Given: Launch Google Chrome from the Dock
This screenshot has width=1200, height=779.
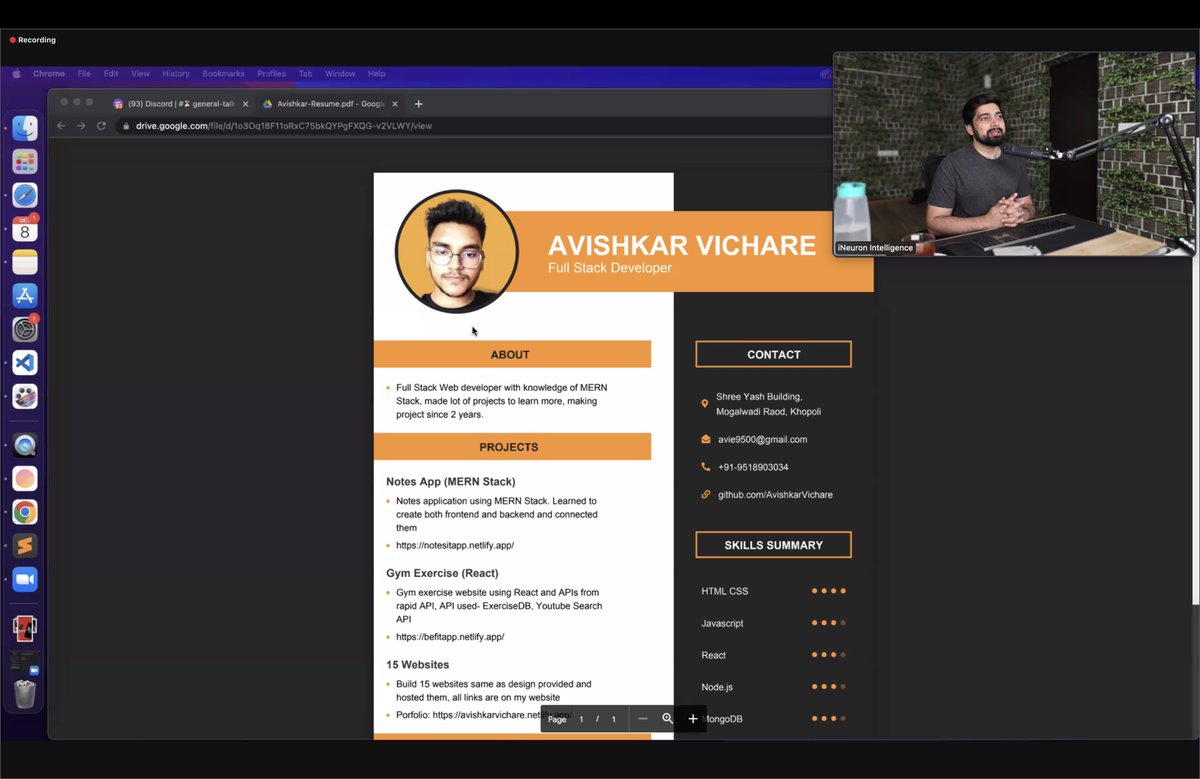Looking at the screenshot, I should pyautogui.click(x=24, y=511).
